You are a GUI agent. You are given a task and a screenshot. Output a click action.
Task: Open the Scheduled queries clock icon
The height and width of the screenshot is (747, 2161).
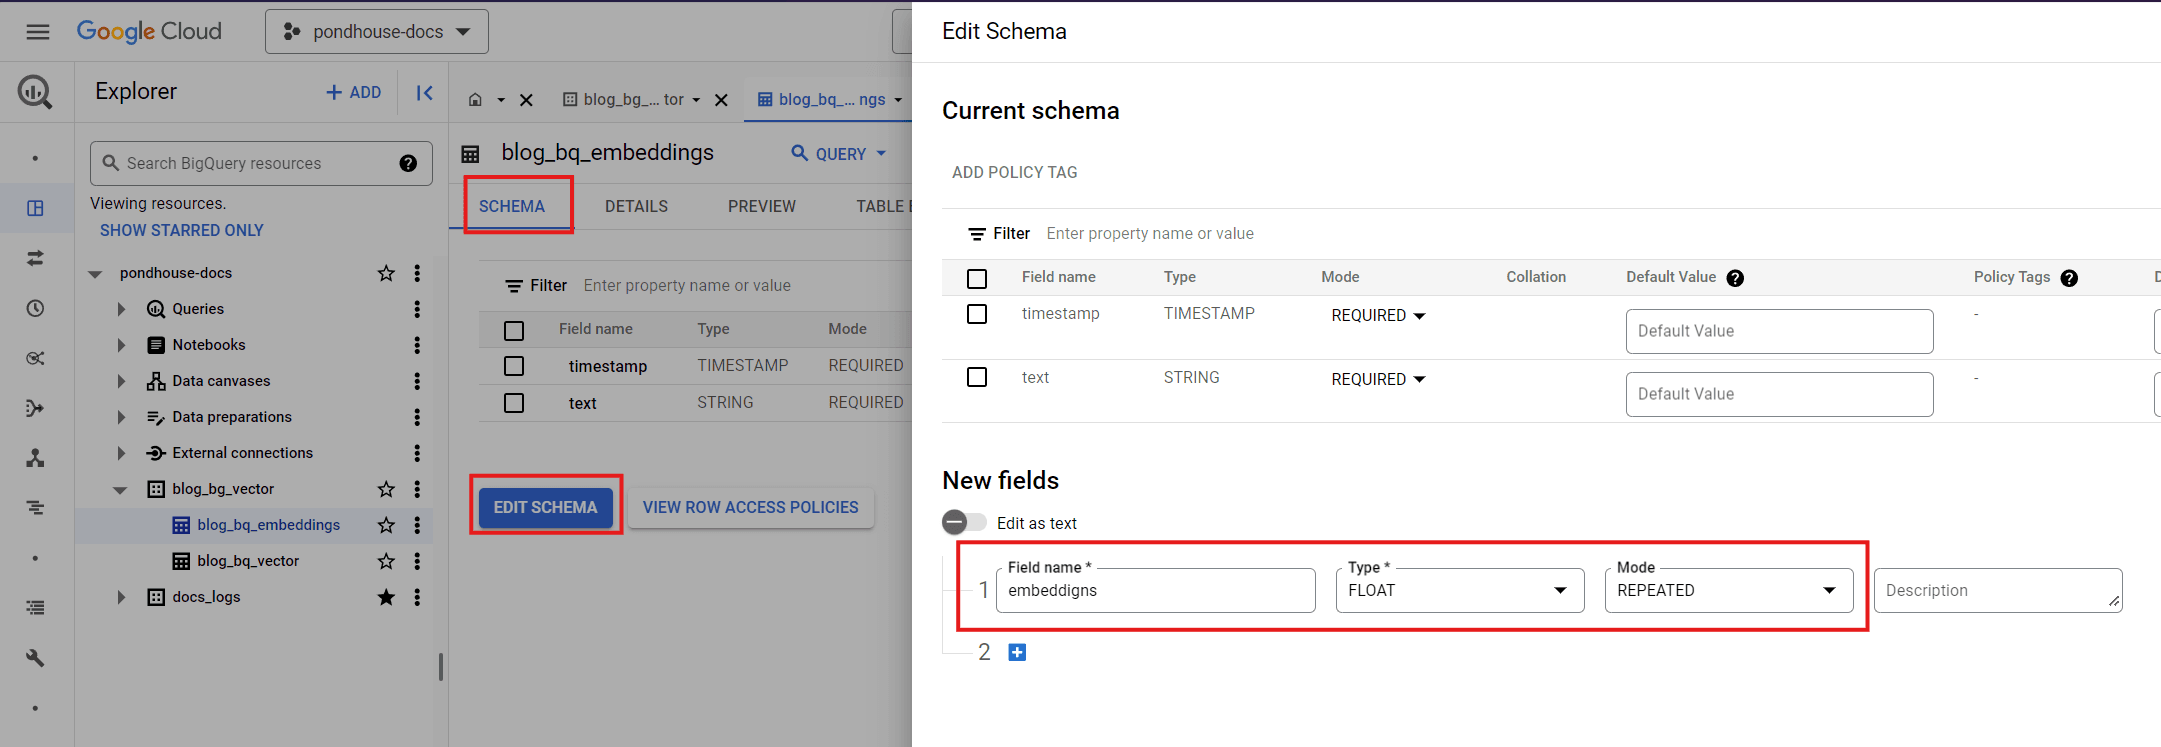35,308
